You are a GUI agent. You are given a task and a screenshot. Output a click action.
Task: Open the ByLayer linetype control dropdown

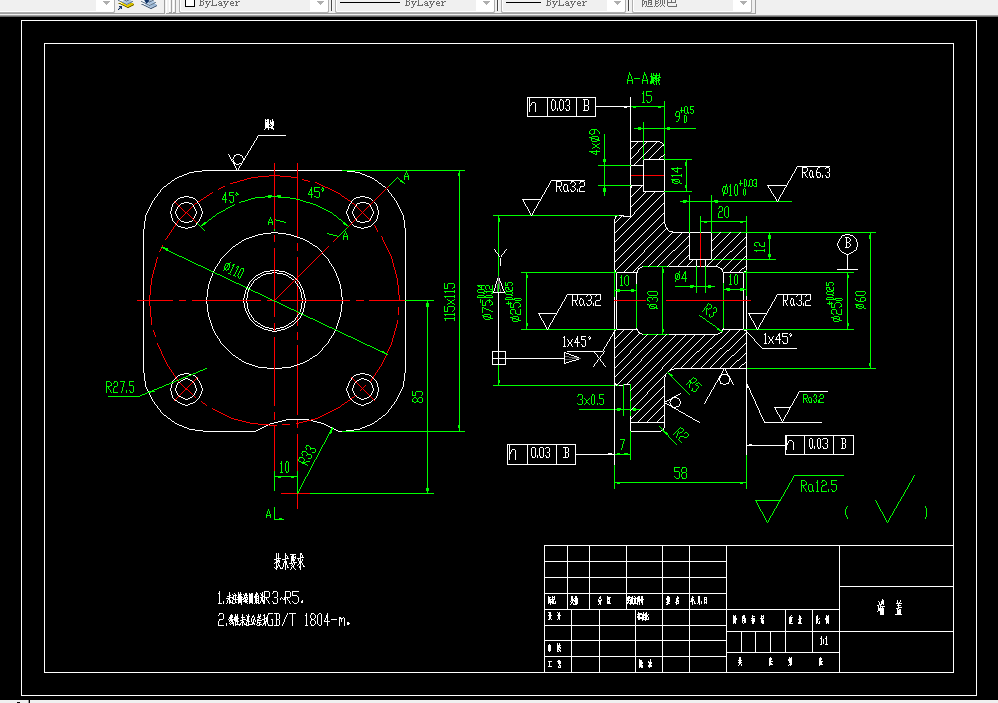[x=486, y=4]
